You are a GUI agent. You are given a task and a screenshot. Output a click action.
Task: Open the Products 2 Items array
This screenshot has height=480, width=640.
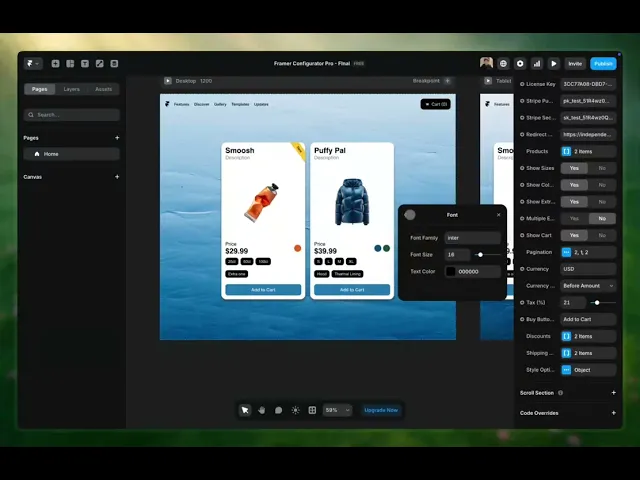pos(588,151)
